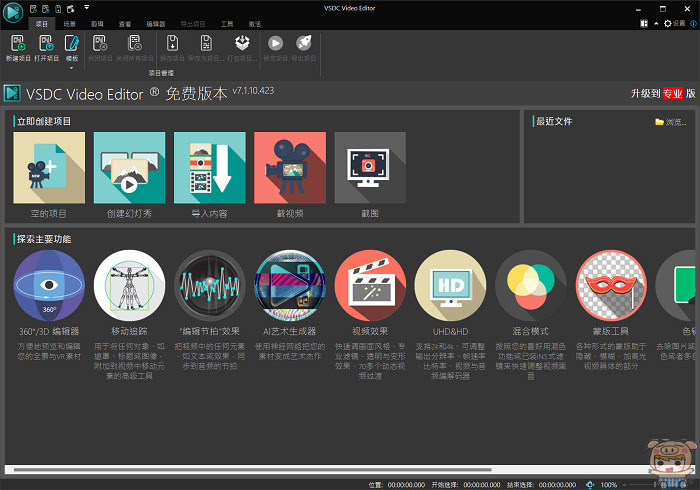
Task: Switch to the 激活 ribbon tab
Action: (x=254, y=24)
